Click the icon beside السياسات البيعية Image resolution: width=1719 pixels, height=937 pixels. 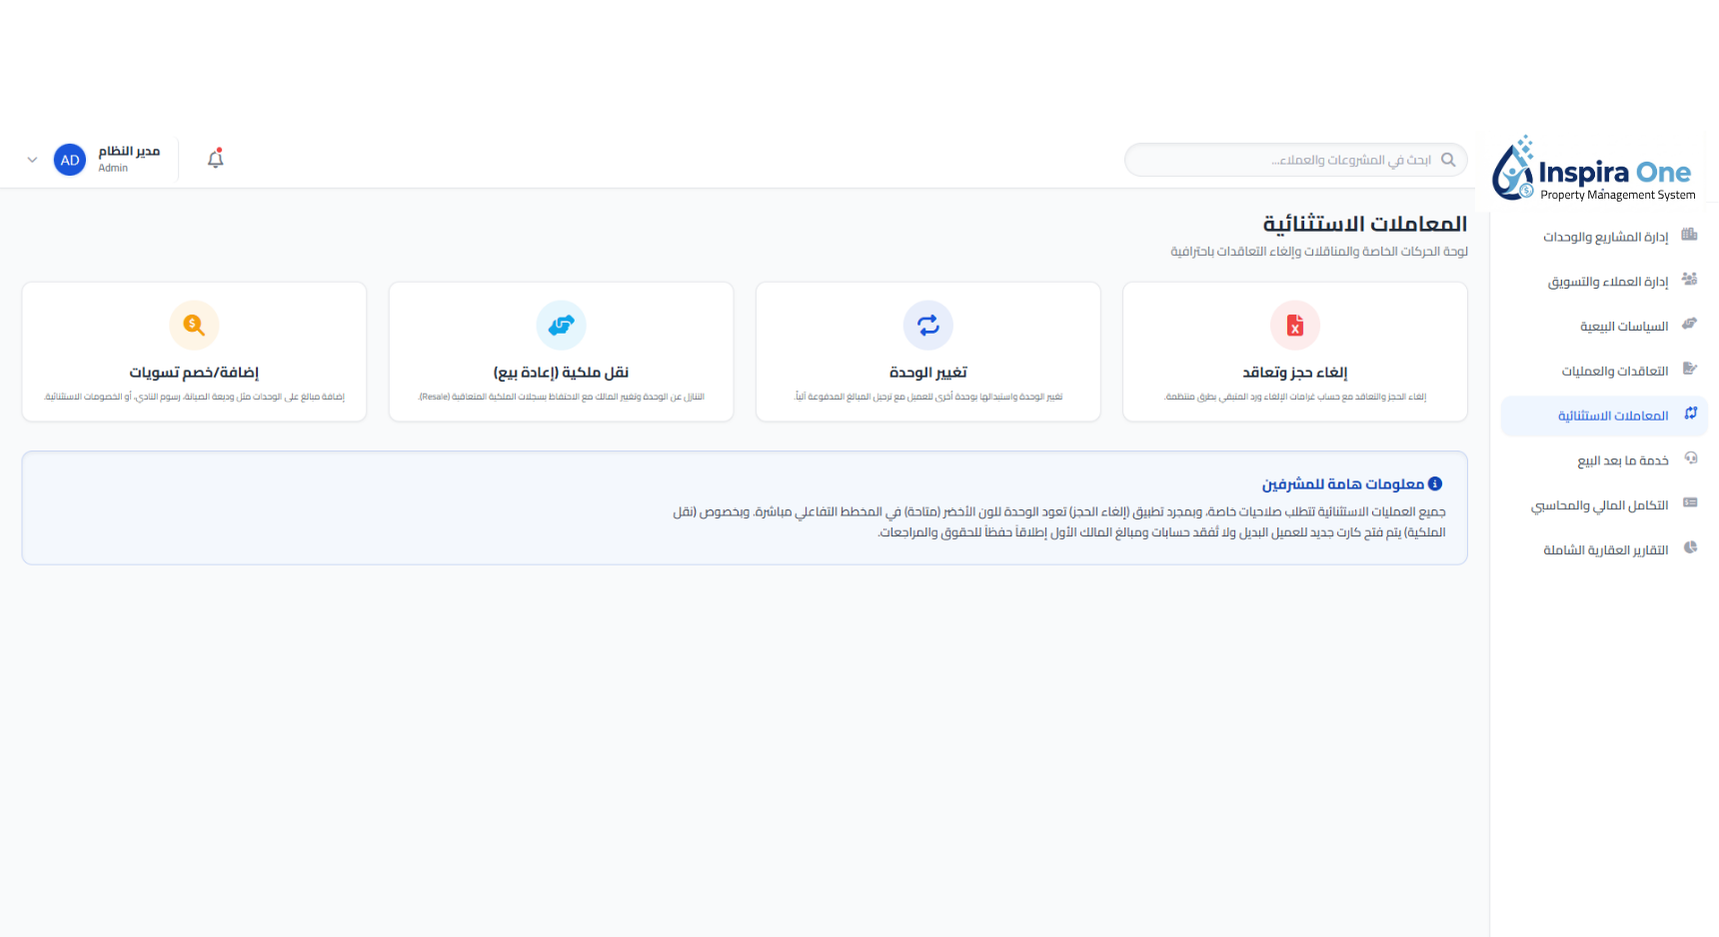tap(1690, 324)
